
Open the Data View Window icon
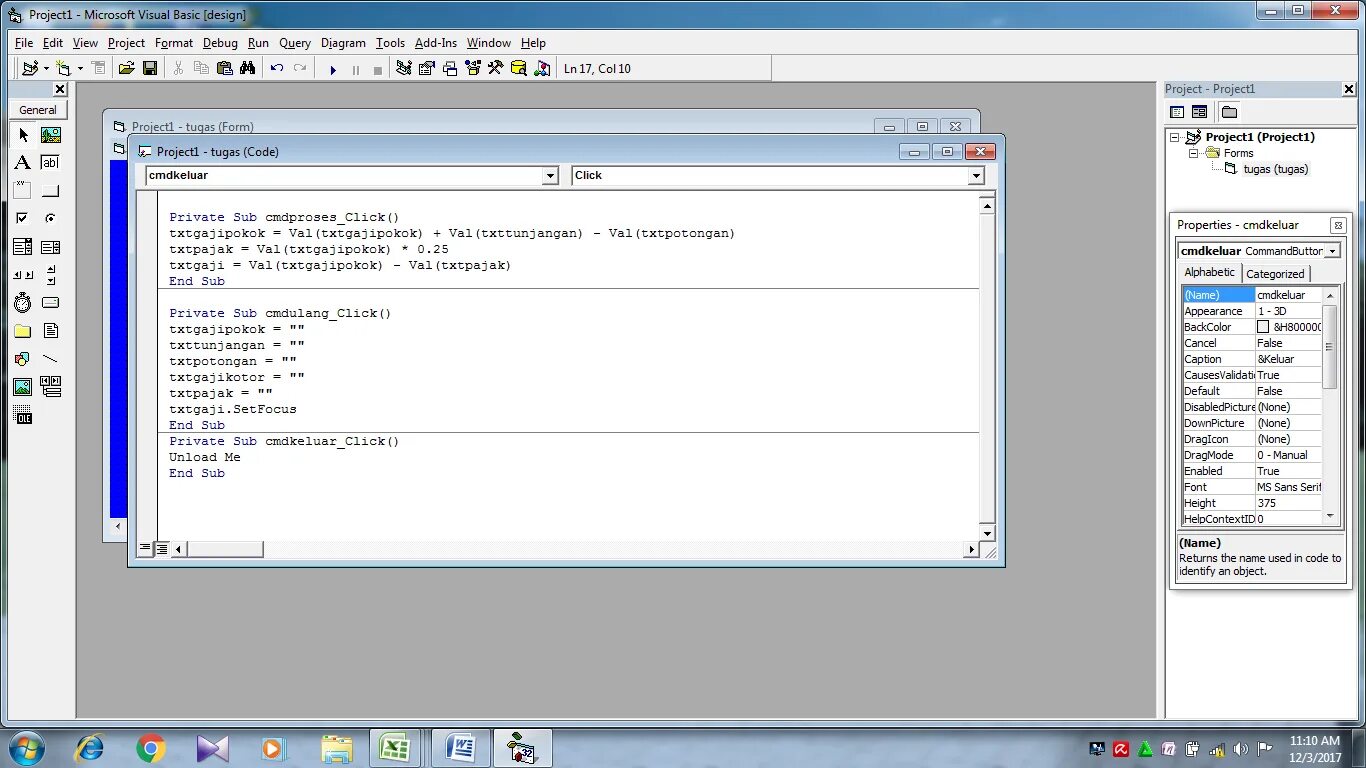point(519,68)
